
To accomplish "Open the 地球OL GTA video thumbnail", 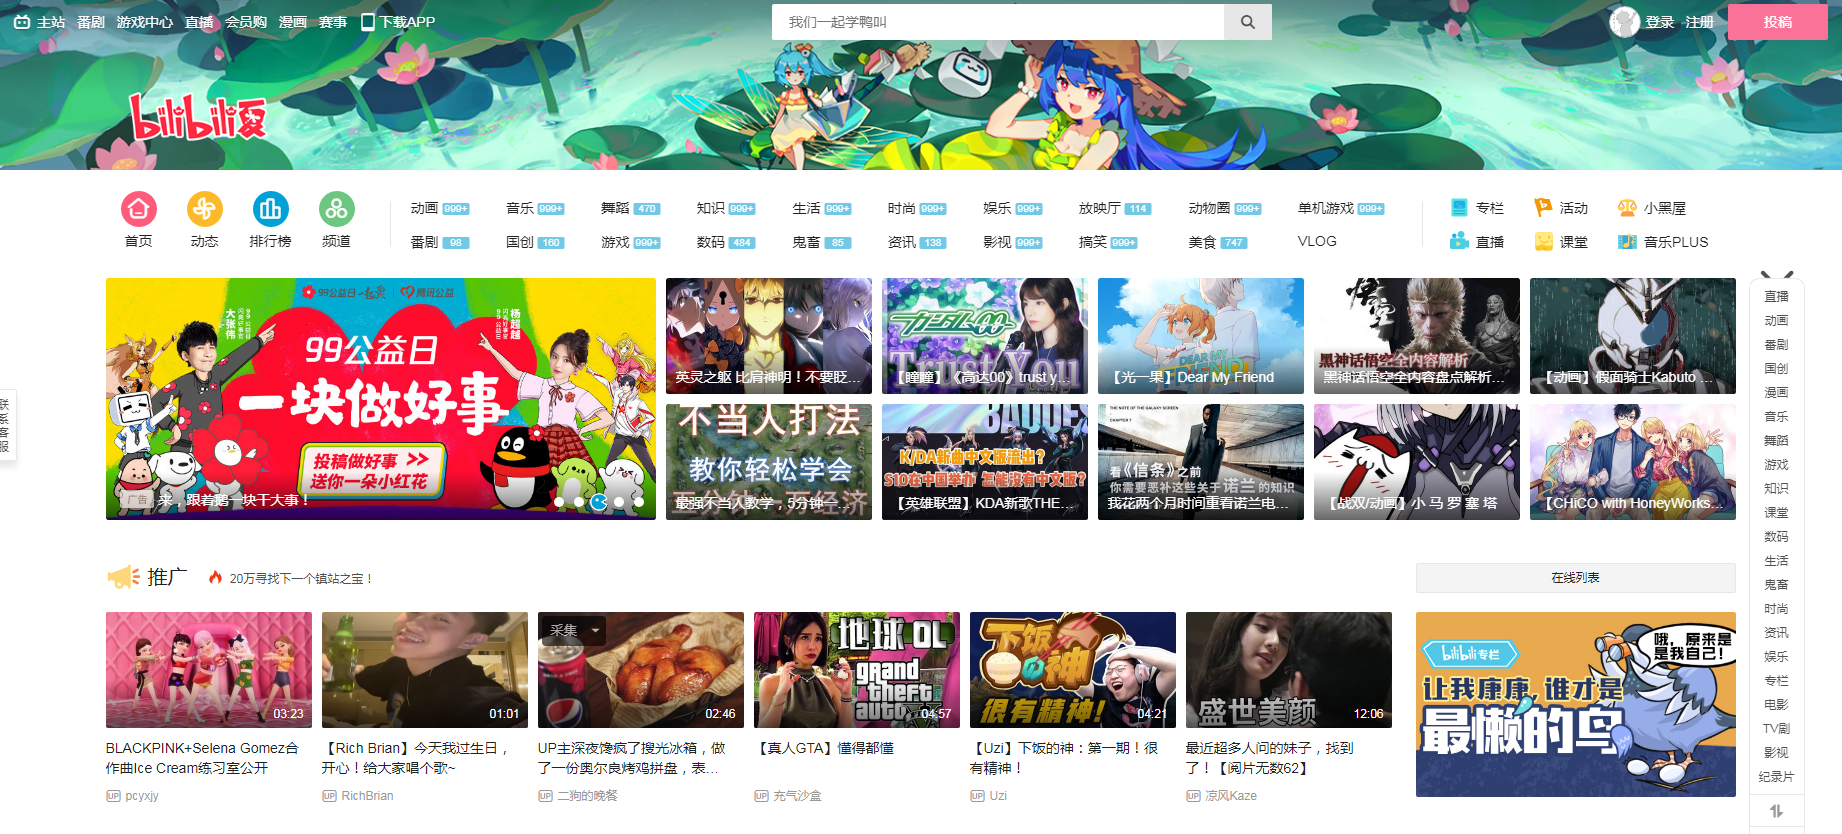I will [857, 670].
